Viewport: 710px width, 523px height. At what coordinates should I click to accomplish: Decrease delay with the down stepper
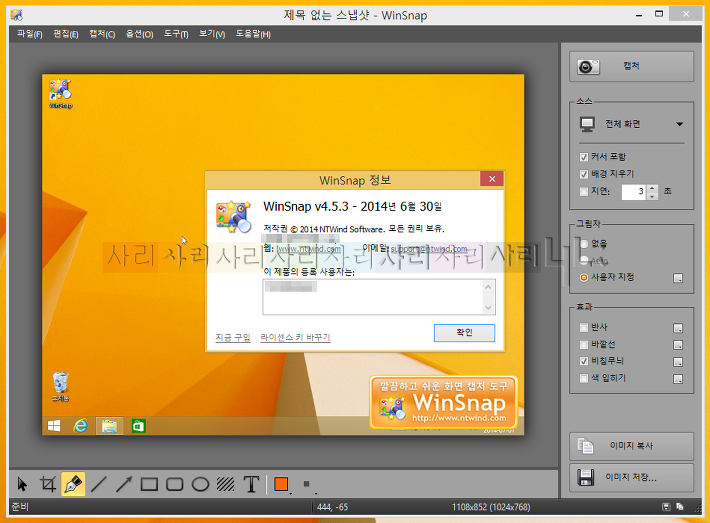tap(652, 196)
